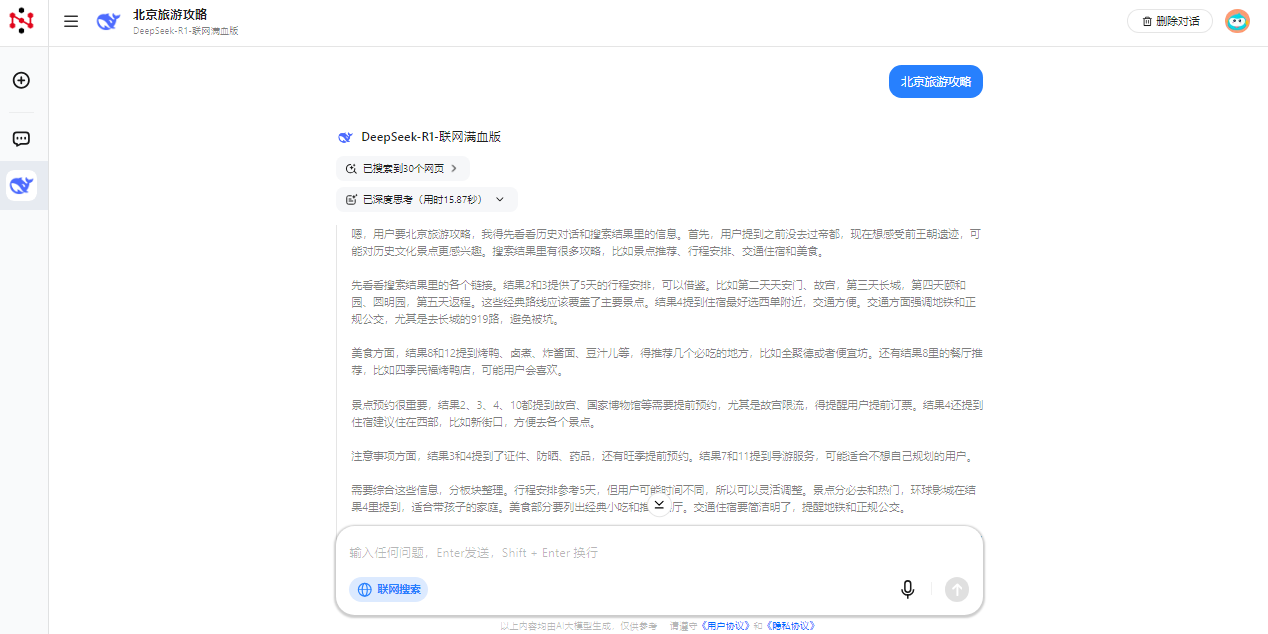Expand the 已搜索到30个网页 results list
1268x634 pixels.
pos(402,169)
